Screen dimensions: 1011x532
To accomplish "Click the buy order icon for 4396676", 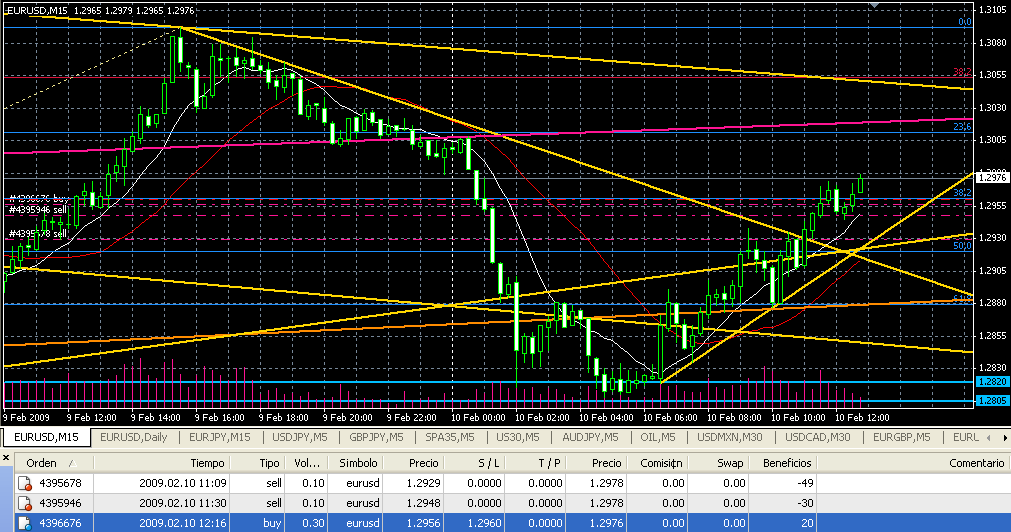I will 25,523.
